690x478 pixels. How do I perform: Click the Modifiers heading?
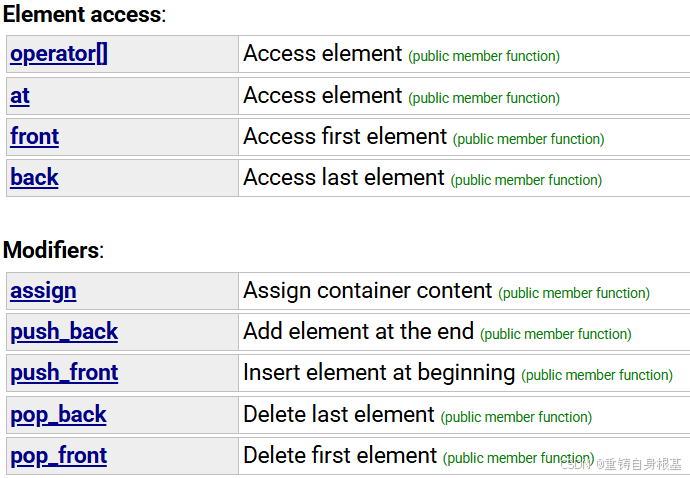coord(53,250)
